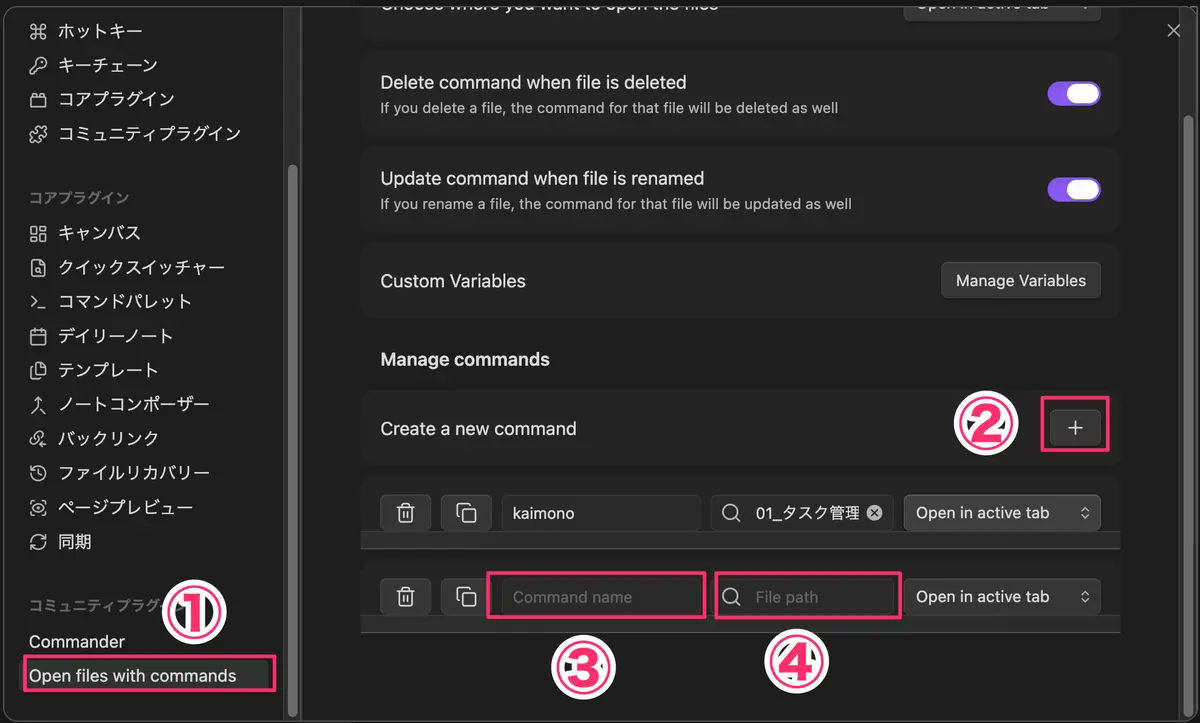Clear the 01_タスク管理 file path with x icon
This screenshot has height=723, width=1200.
(x=874, y=513)
